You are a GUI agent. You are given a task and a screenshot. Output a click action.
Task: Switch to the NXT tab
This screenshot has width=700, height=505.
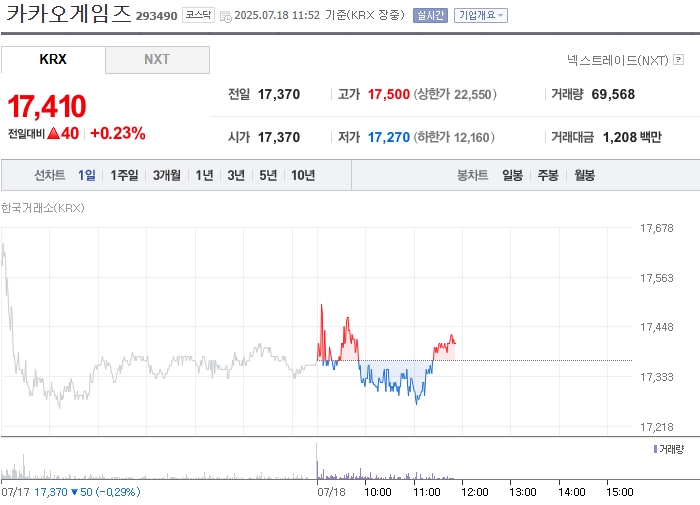[x=157, y=59]
